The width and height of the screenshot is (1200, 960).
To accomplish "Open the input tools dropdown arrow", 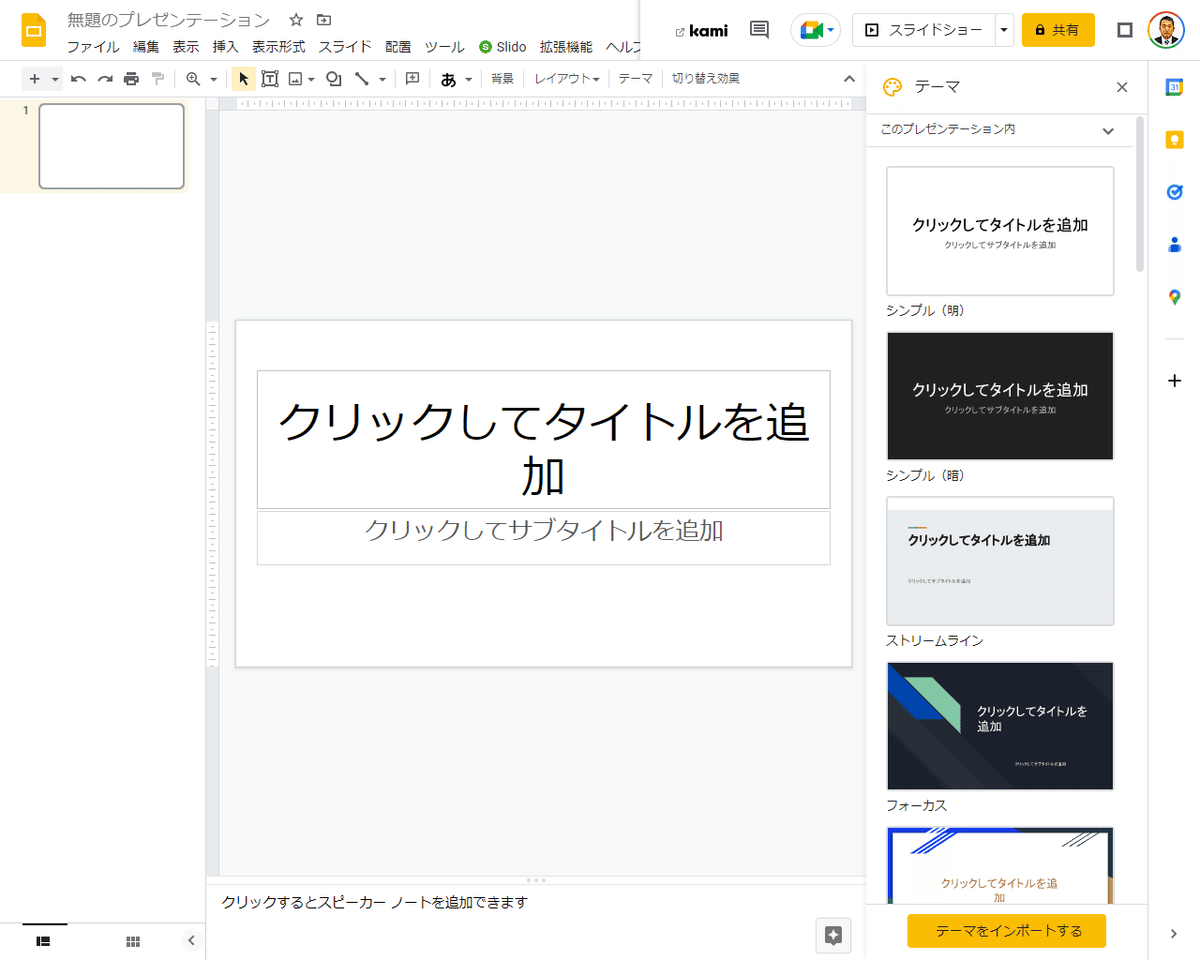I will coord(468,80).
